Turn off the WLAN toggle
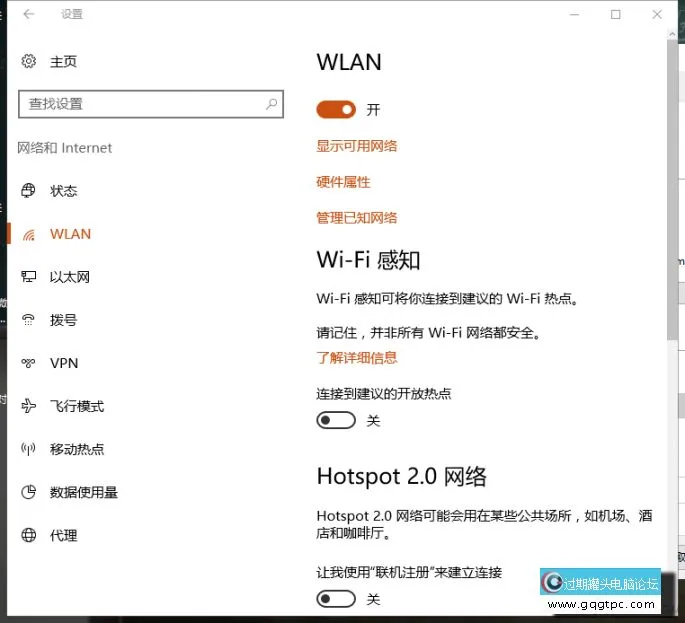This screenshot has width=685, height=623. pyautogui.click(x=336, y=110)
